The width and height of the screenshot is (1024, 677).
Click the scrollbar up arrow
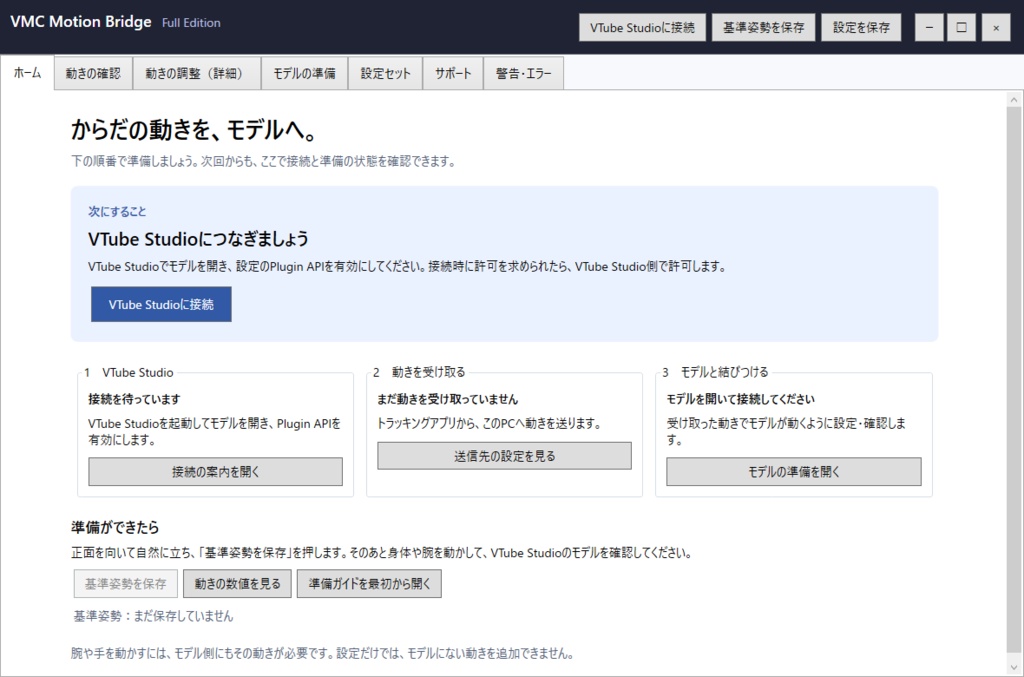[x=1014, y=100]
